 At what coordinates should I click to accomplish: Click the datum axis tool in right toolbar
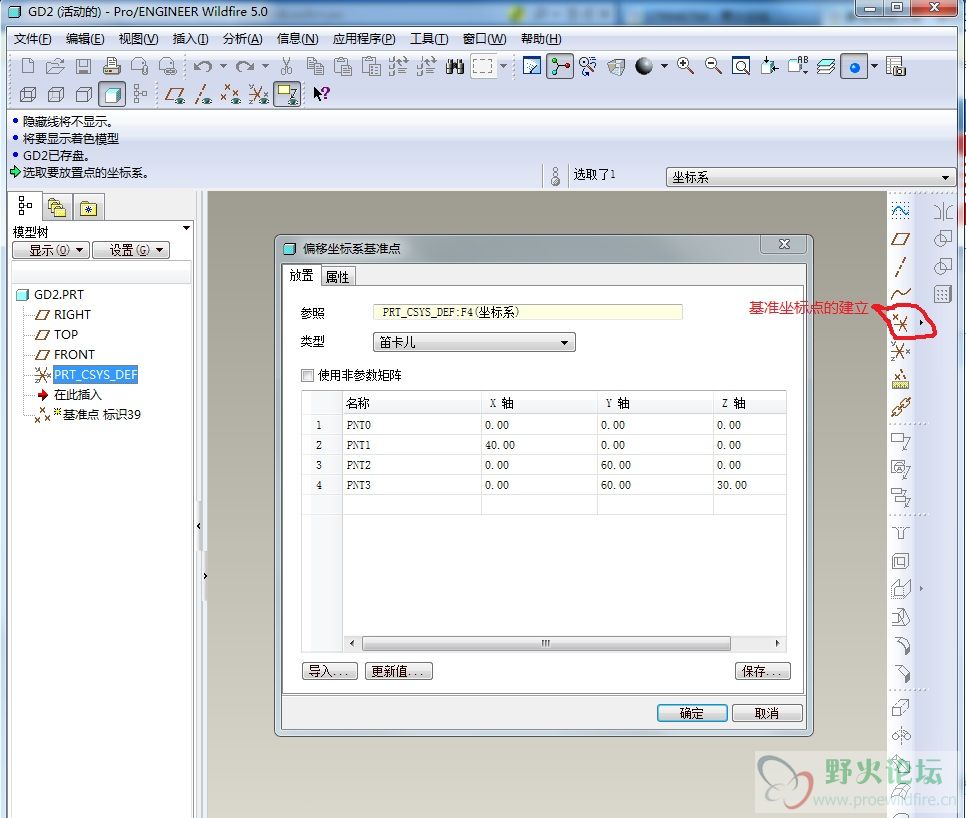(901, 267)
